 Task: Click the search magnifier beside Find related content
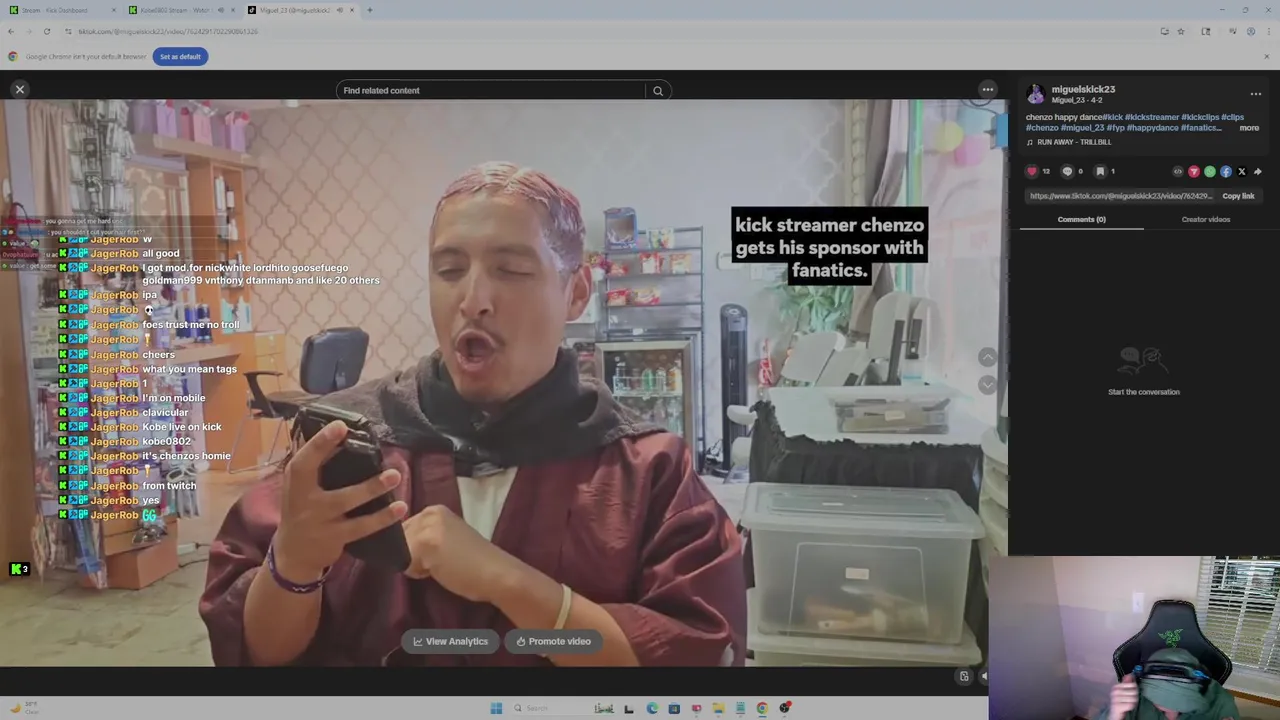click(x=658, y=90)
